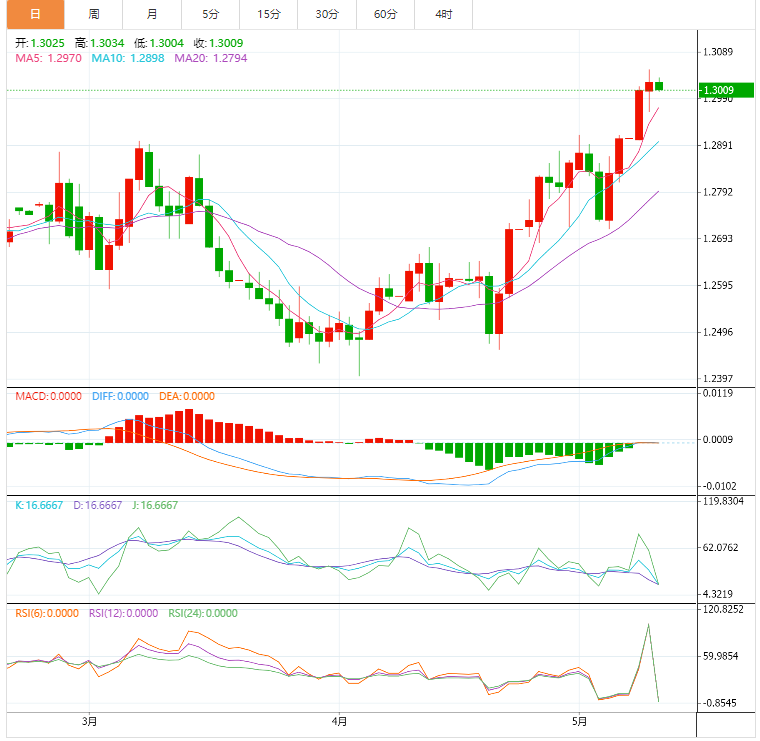Screen dimensions: 760x741
Task: Click the MA20 indicator label
Action: (x=210, y=59)
